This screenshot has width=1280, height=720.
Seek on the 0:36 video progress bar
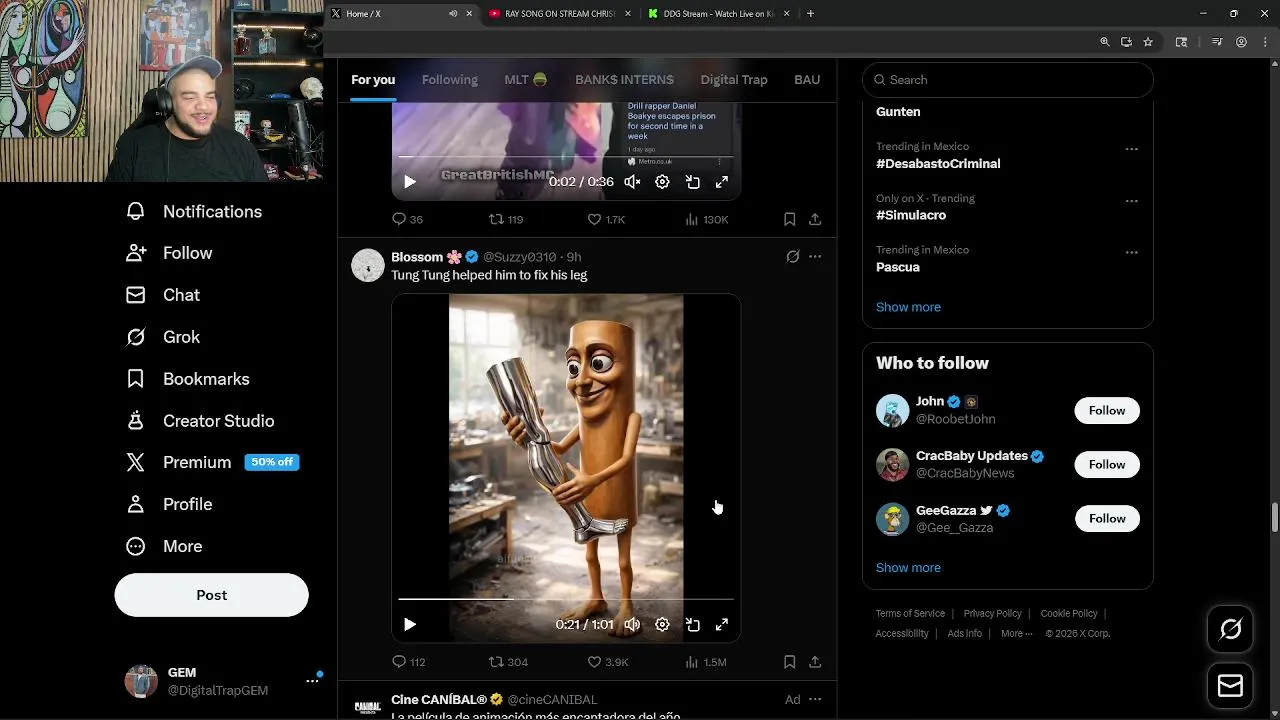tap(565, 157)
